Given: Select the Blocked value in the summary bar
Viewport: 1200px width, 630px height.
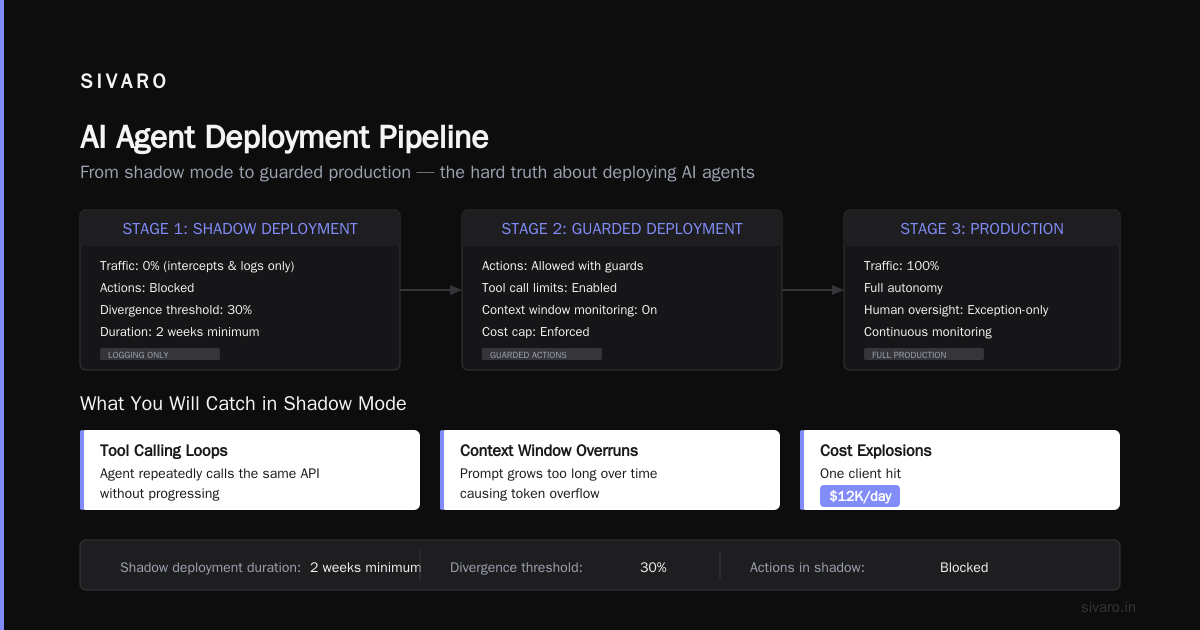Looking at the screenshot, I should [964, 567].
